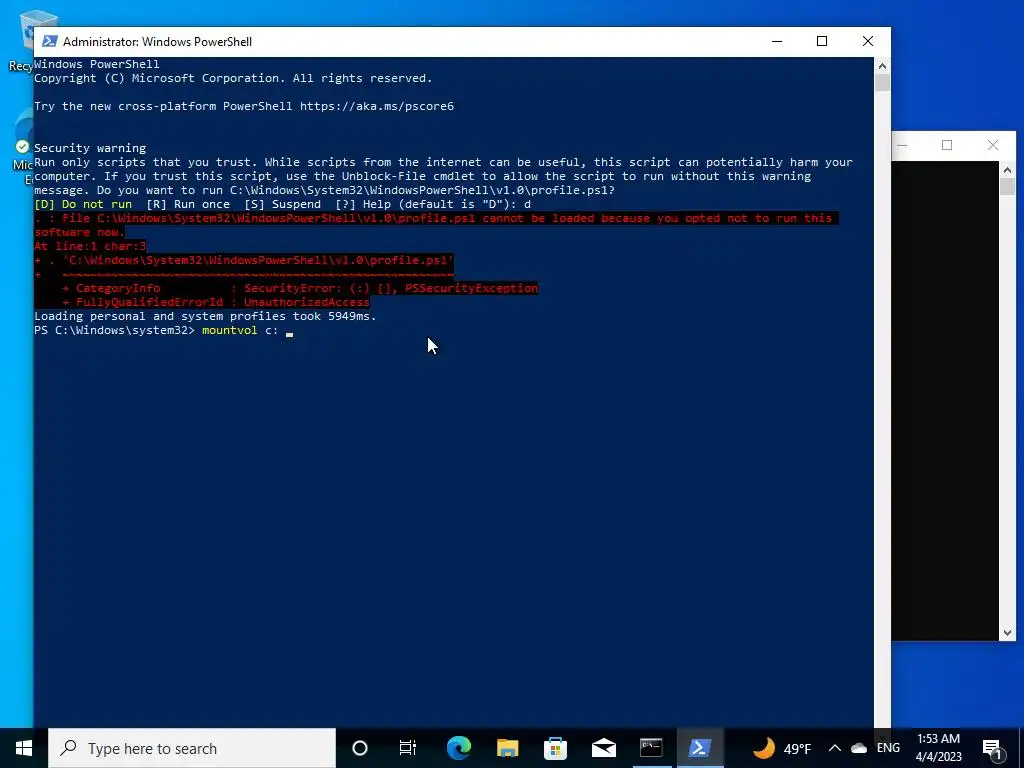Click the https://aka.ms/pscore6 URL text
The image size is (1024, 768).
[x=377, y=106]
